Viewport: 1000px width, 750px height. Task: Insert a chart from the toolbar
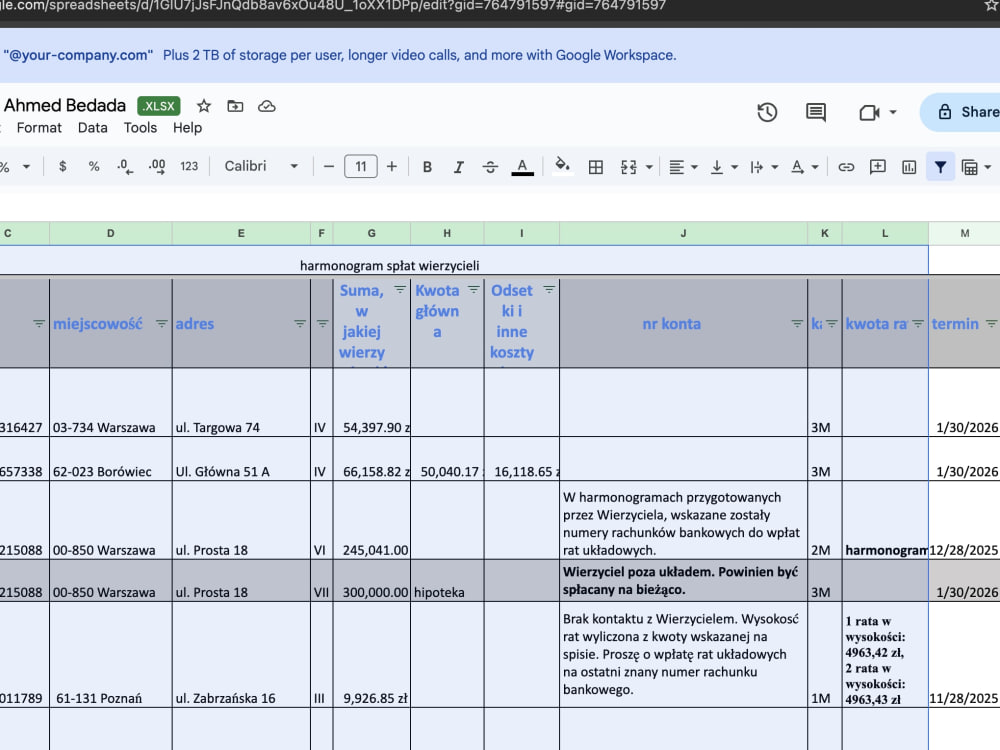(x=909, y=167)
